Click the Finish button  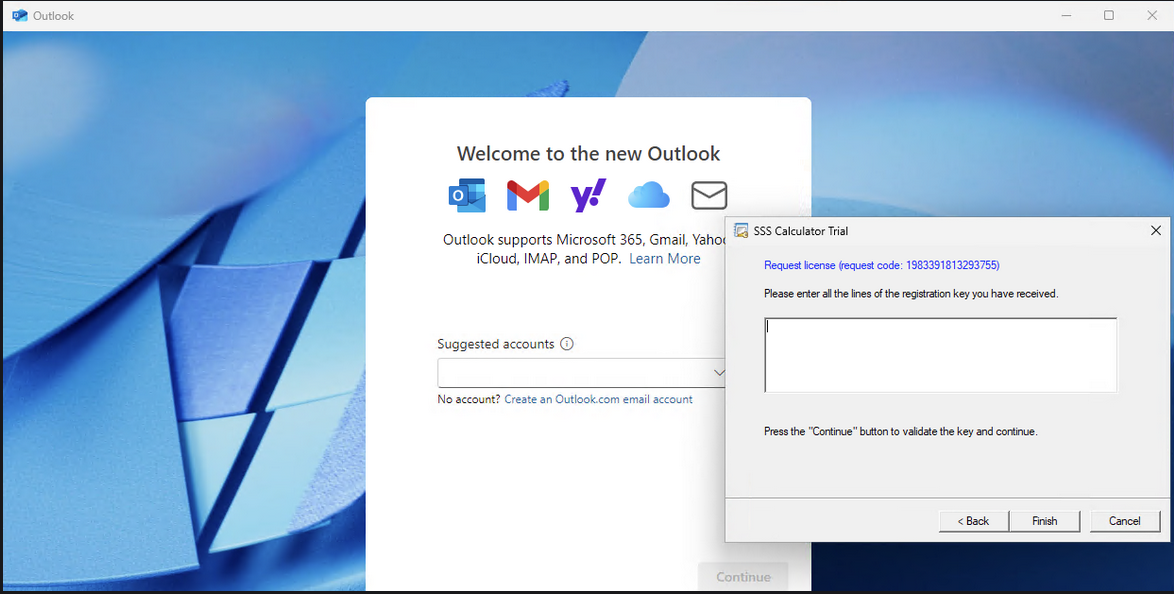(x=1044, y=521)
